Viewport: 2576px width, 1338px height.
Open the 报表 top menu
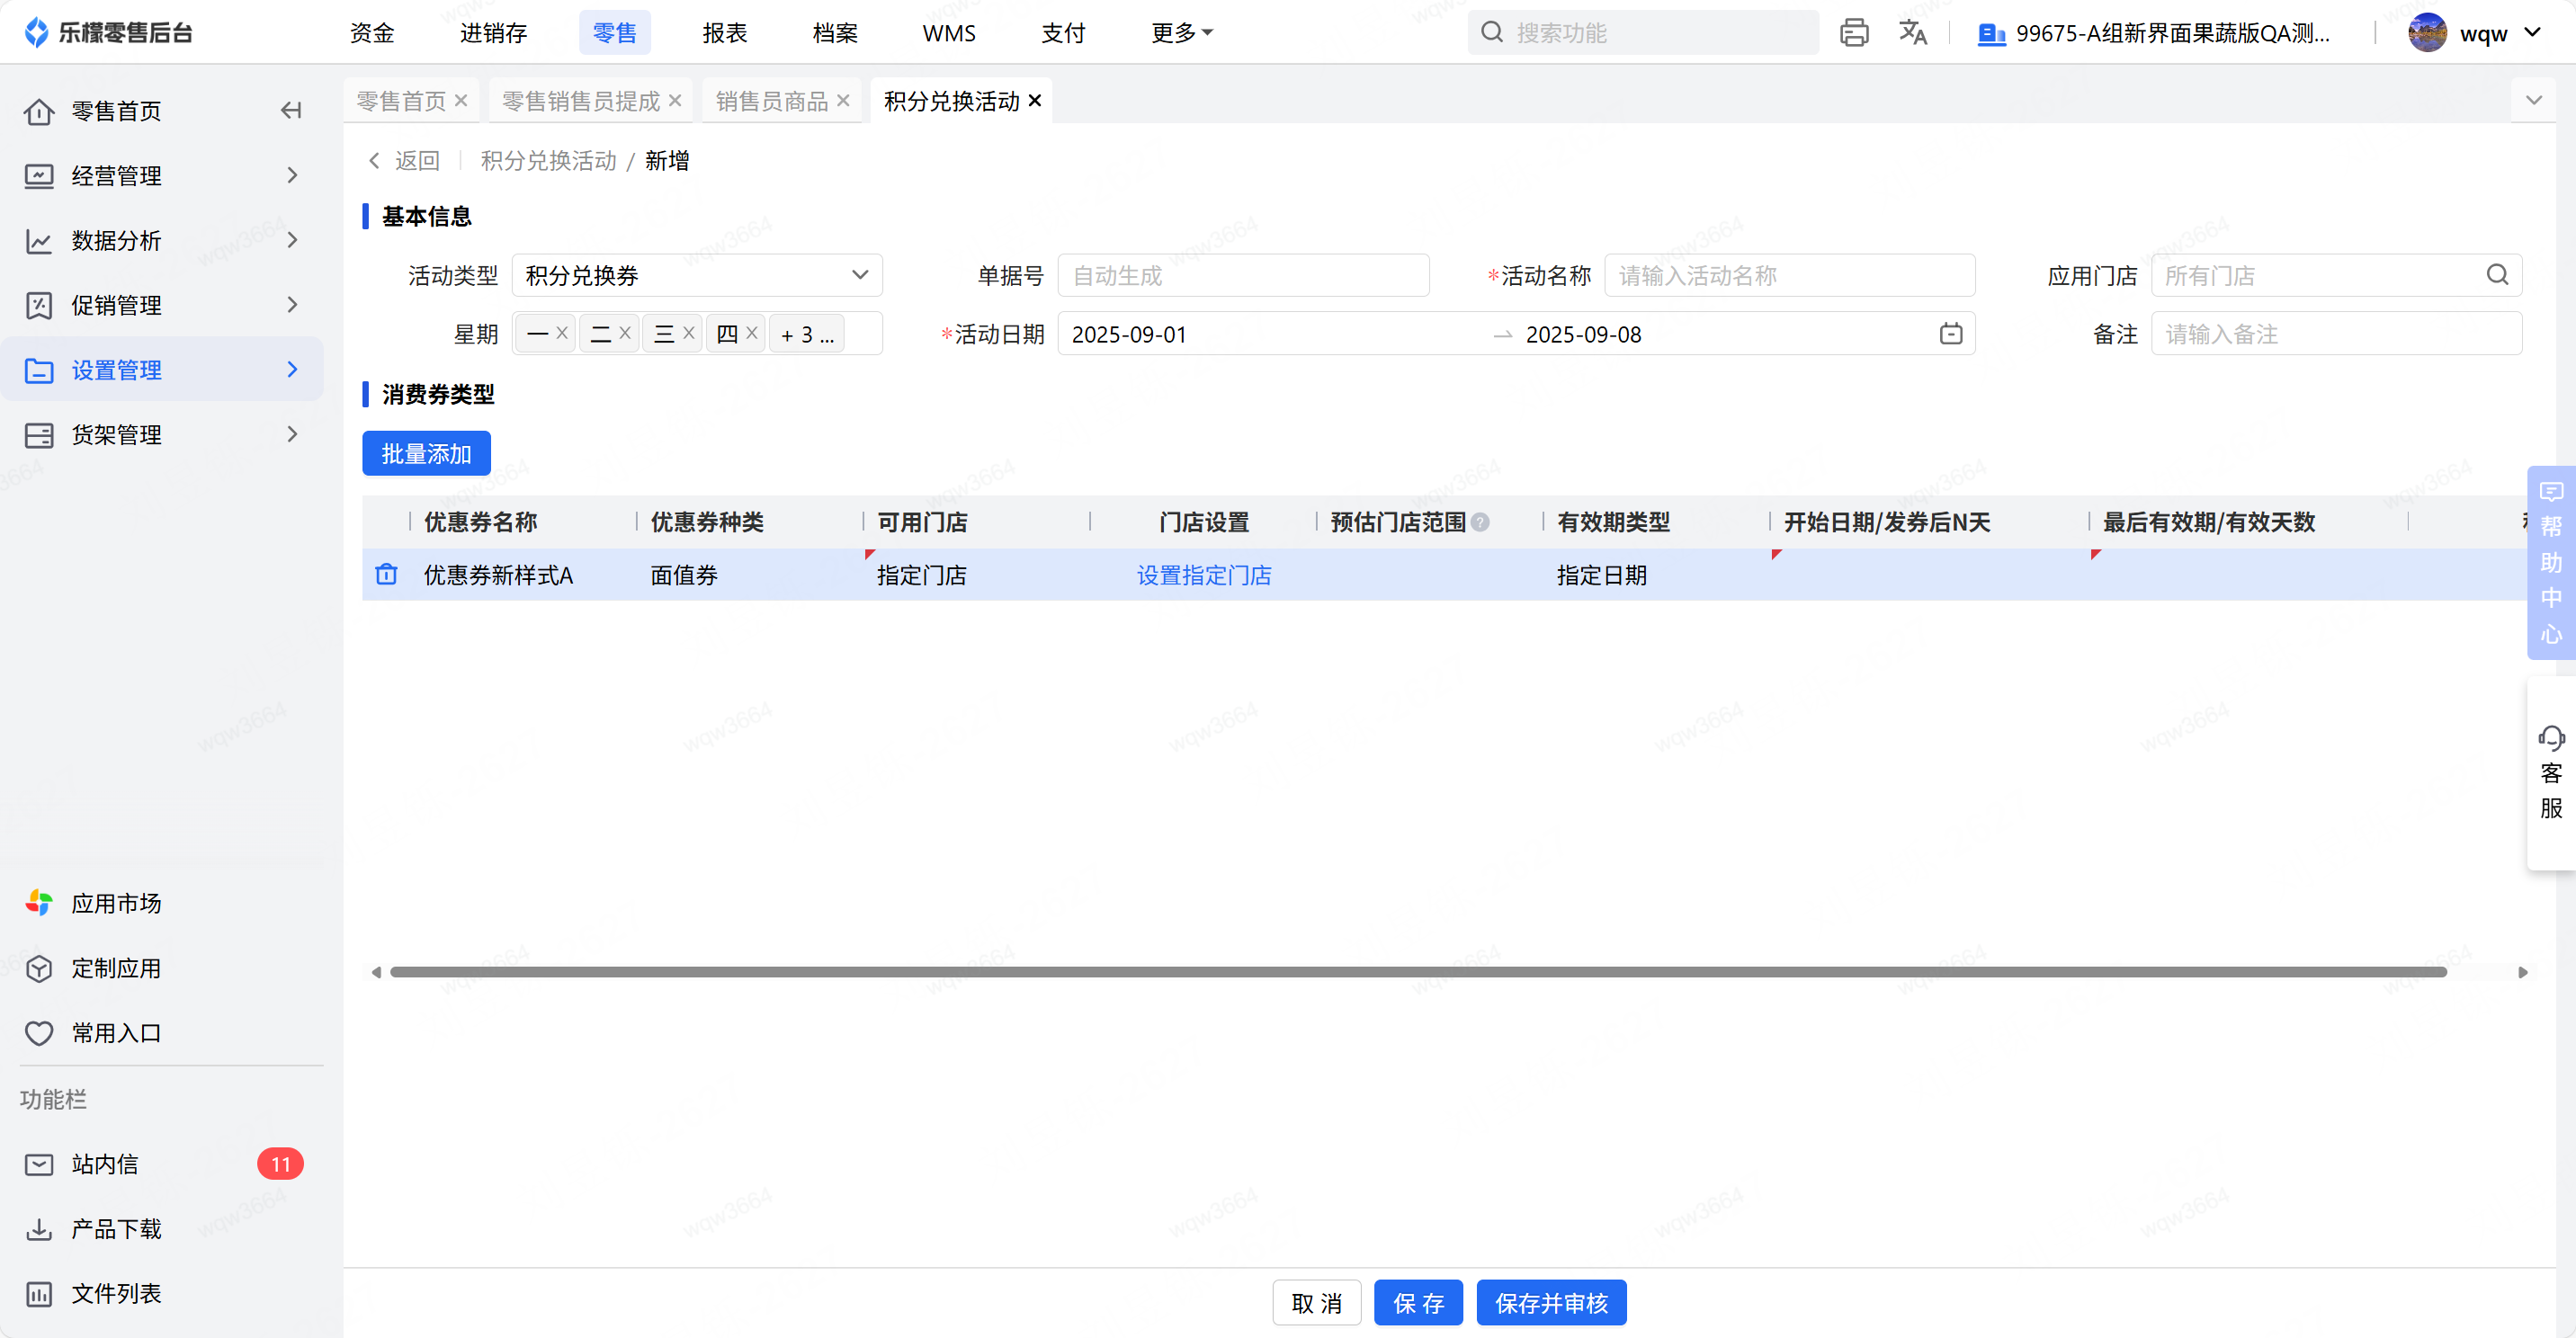click(x=725, y=33)
